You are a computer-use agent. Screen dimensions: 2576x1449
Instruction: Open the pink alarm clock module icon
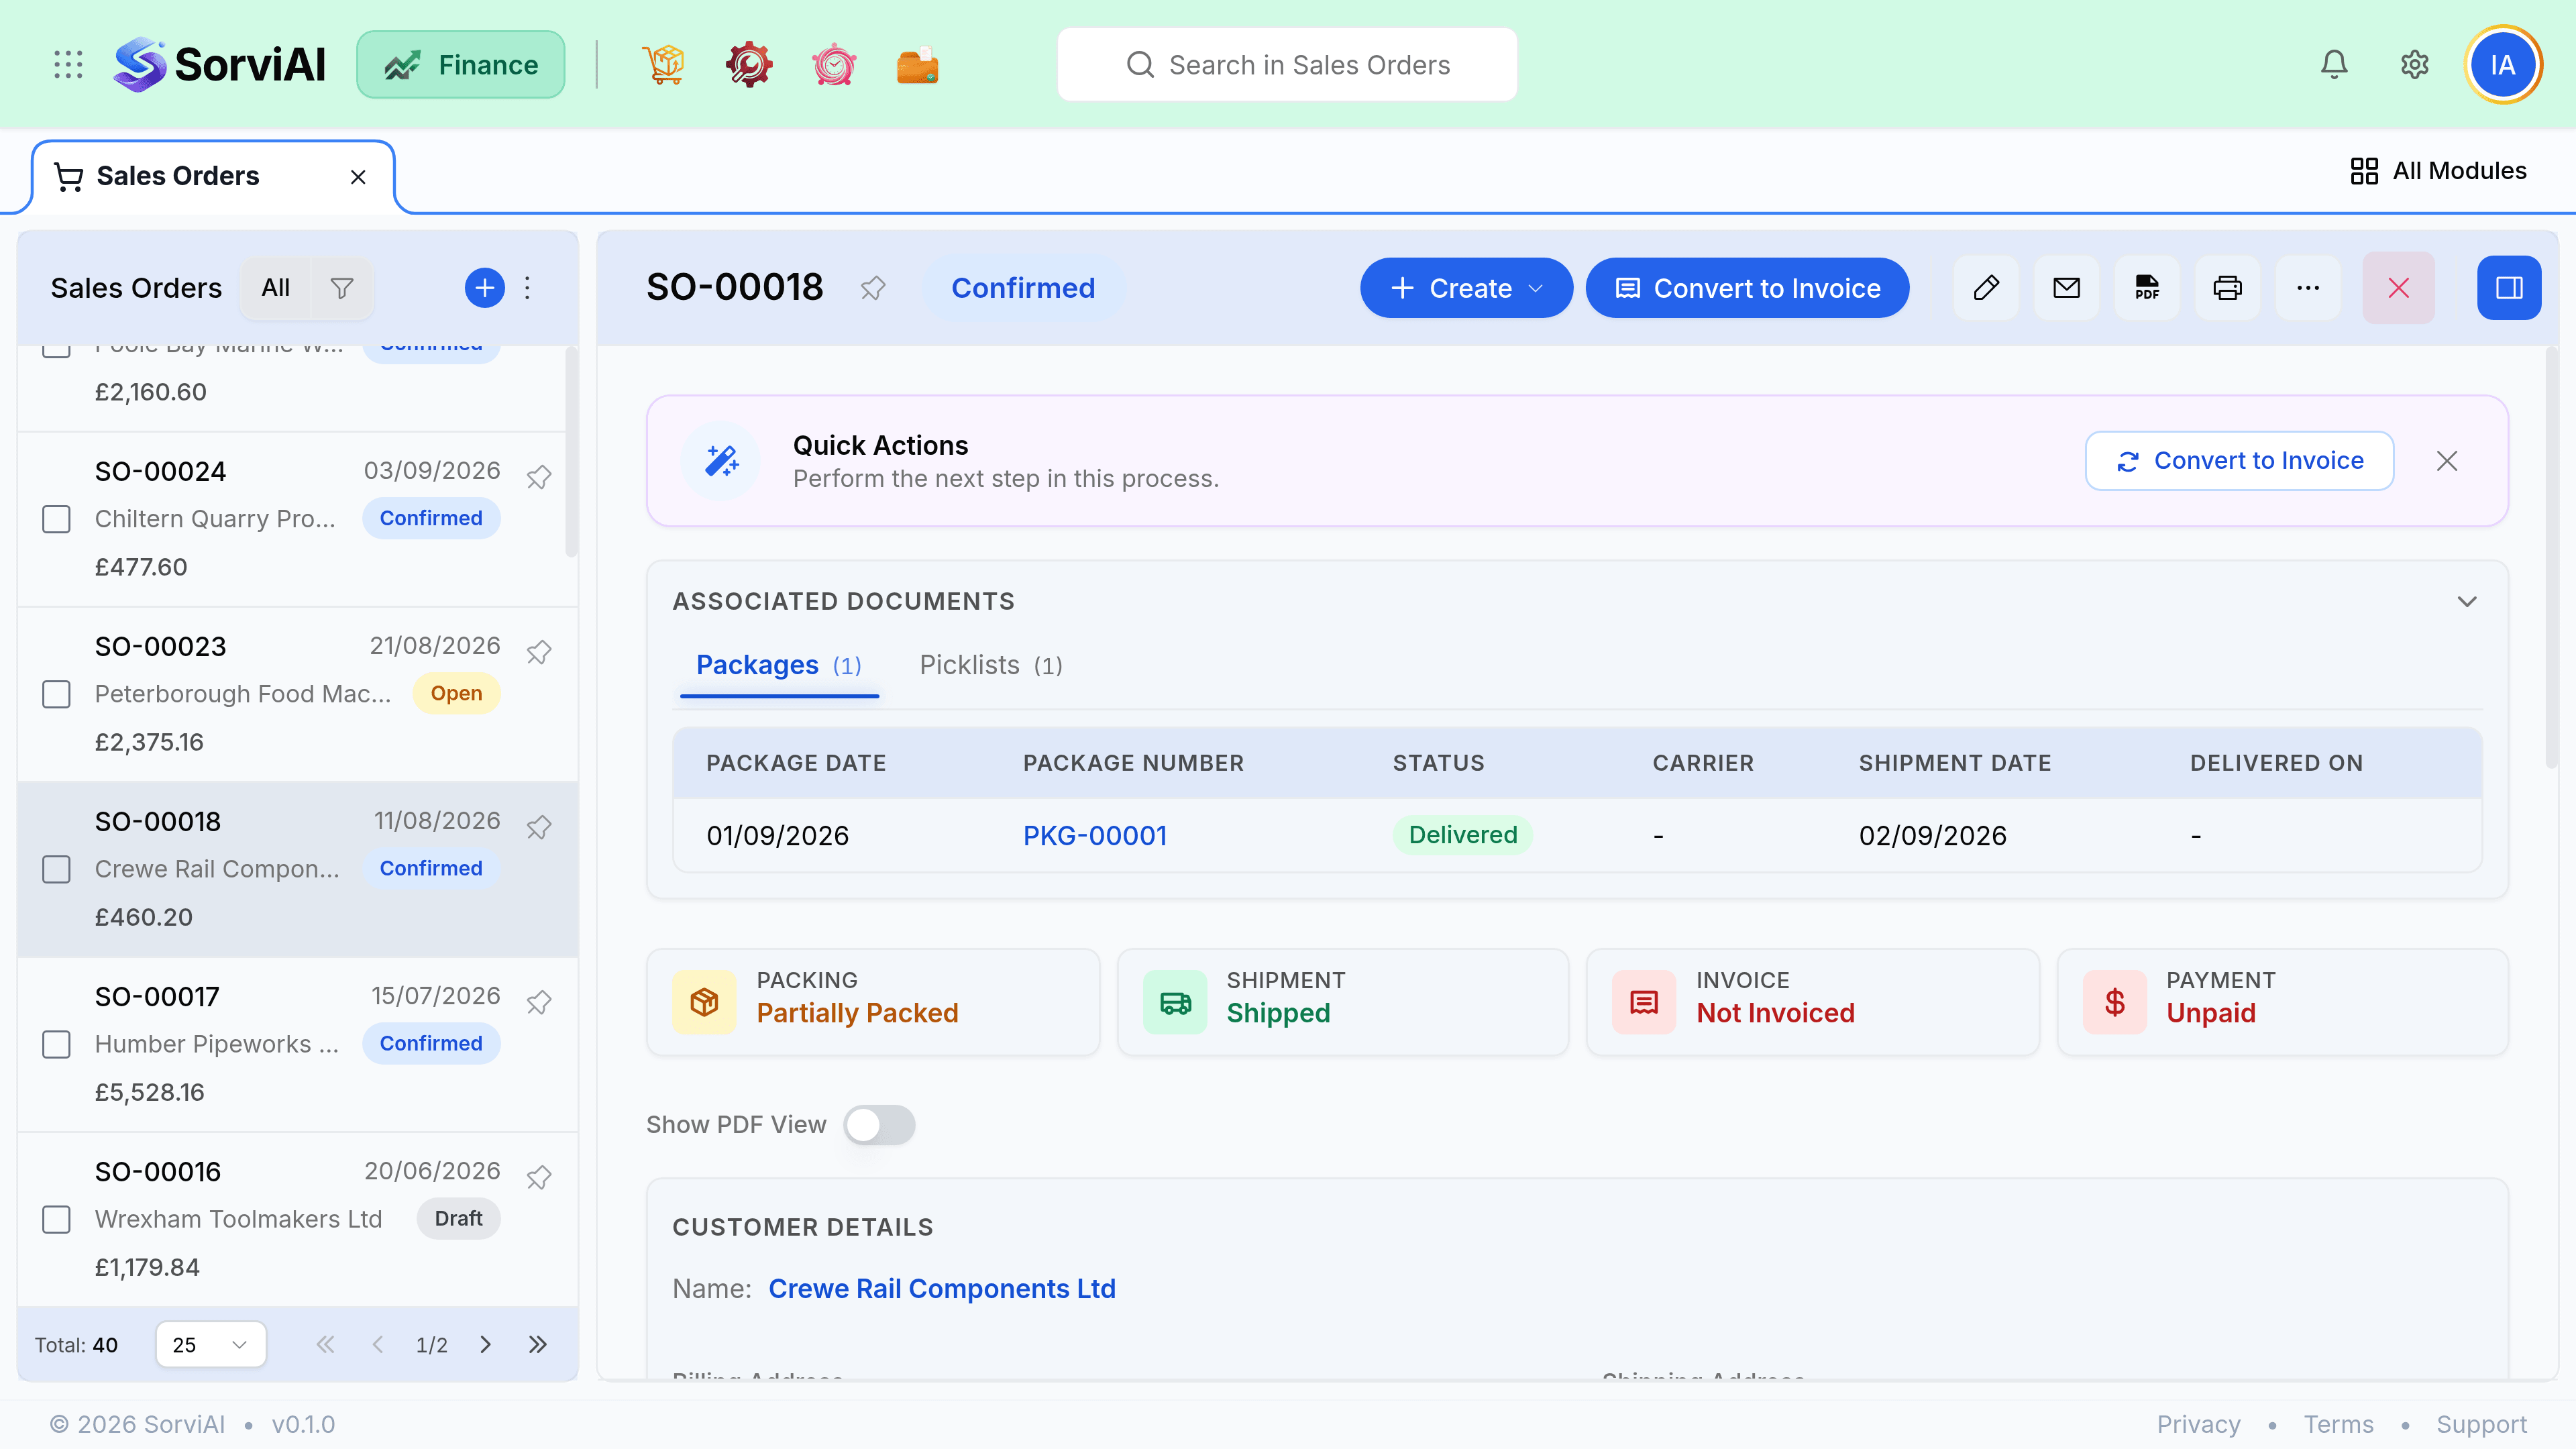point(833,65)
